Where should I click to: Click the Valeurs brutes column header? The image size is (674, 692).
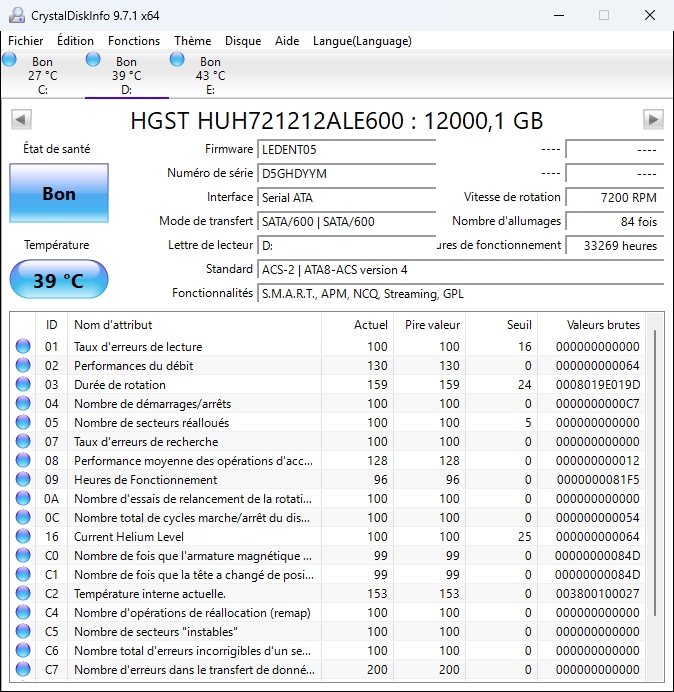(591, 325)
